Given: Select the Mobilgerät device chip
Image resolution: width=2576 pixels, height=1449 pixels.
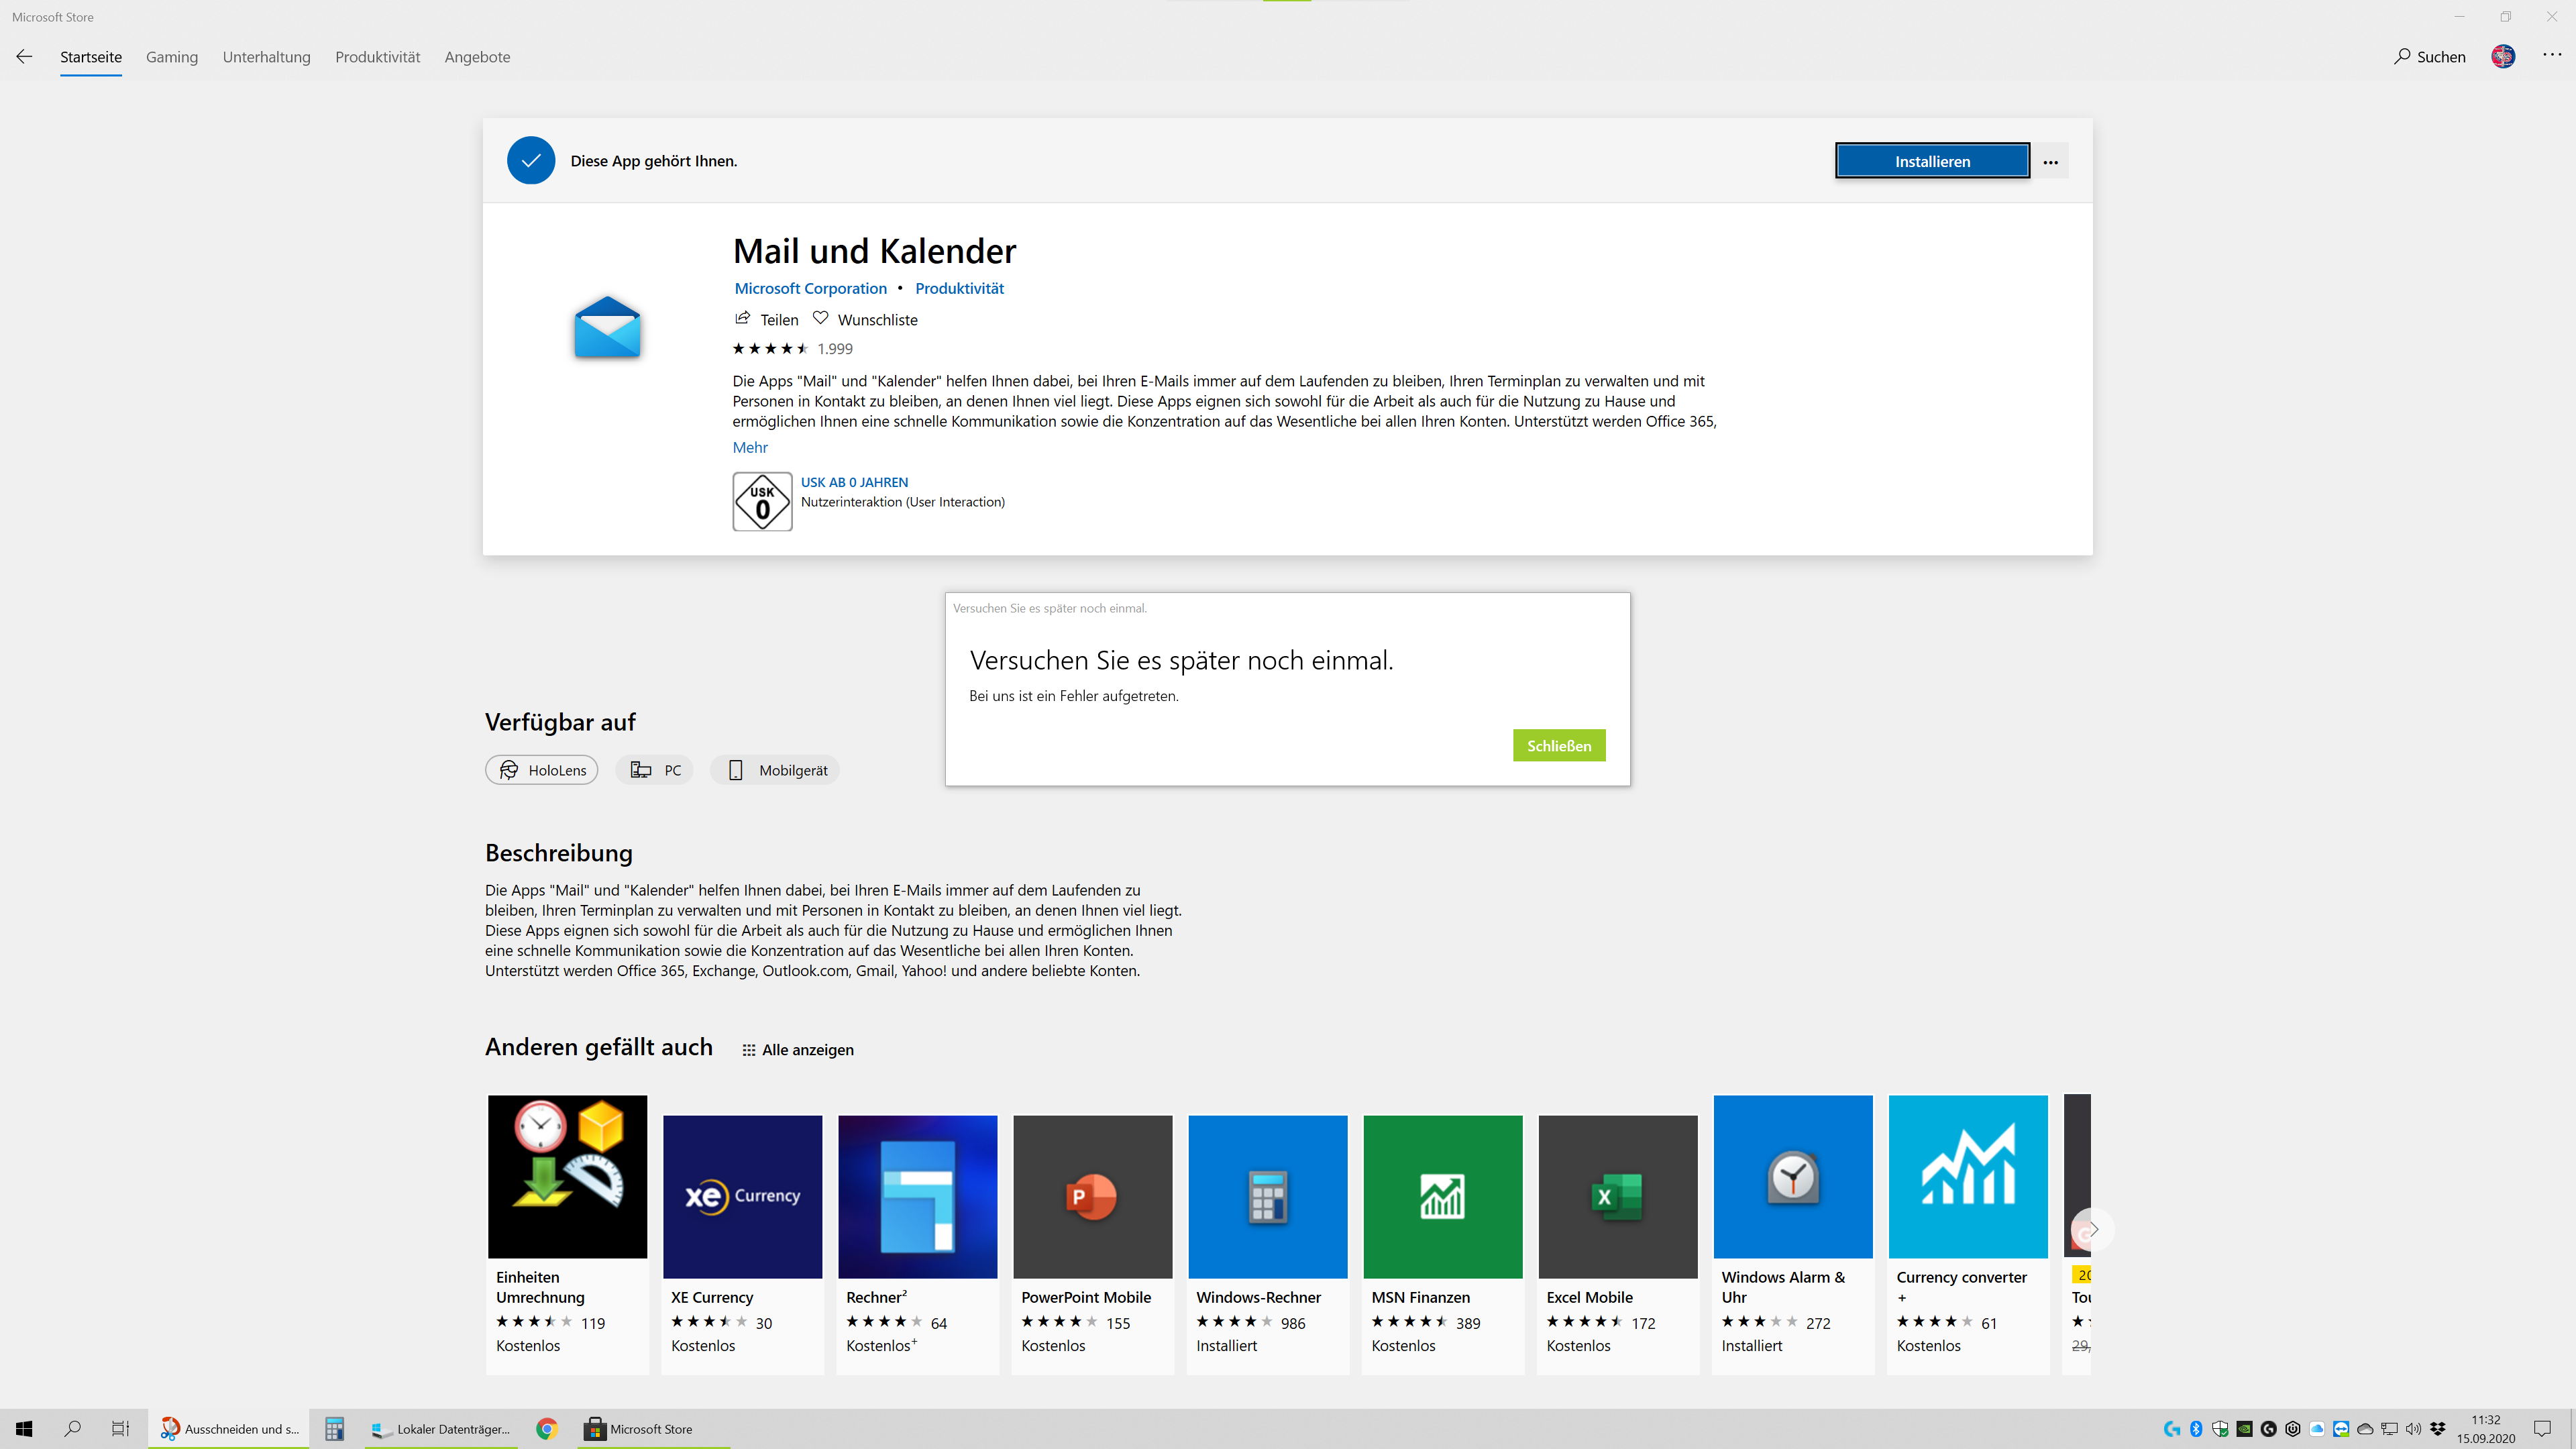Looking at the screenshot, I should click(776, 770).
